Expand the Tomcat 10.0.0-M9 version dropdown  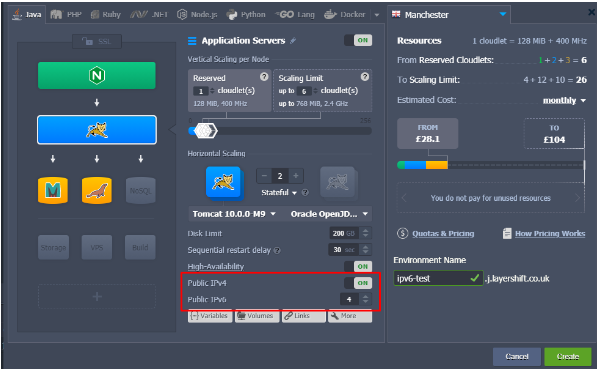(x=234, y=214)
